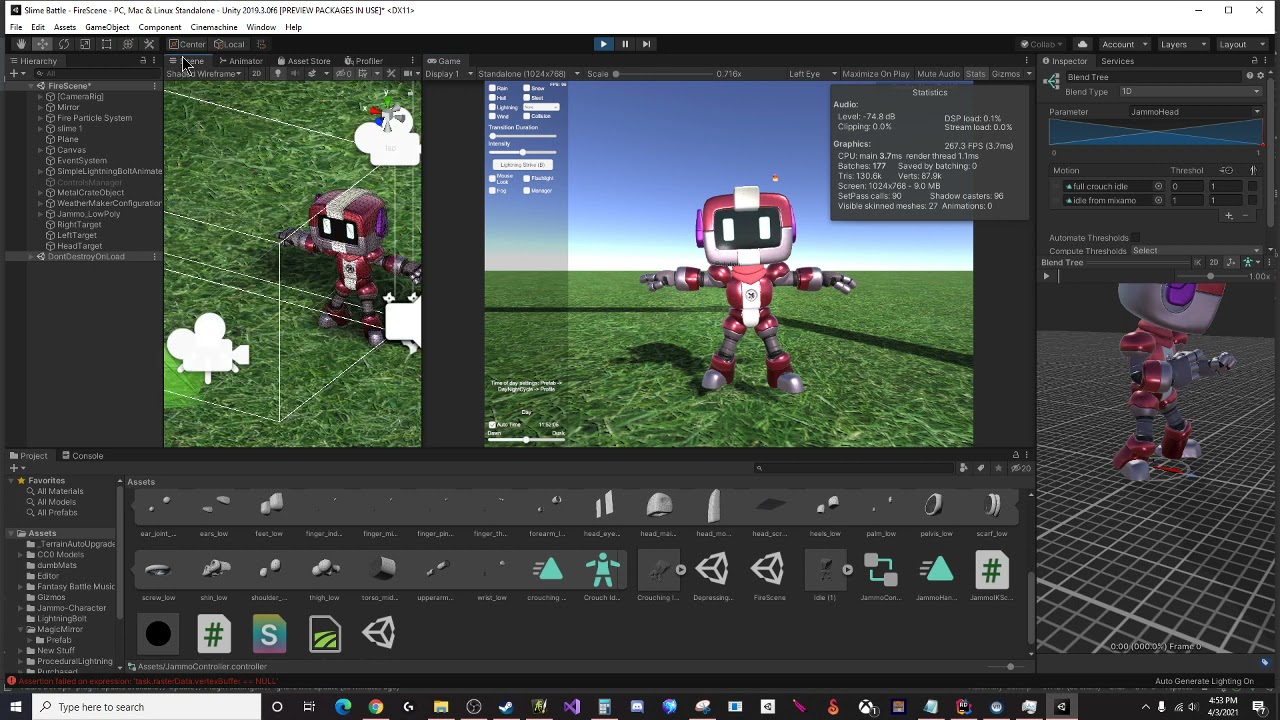1280x720 pixels.
Task: Open the JammoHead parameter dropdown
Action: click(x=1195, y=112)
